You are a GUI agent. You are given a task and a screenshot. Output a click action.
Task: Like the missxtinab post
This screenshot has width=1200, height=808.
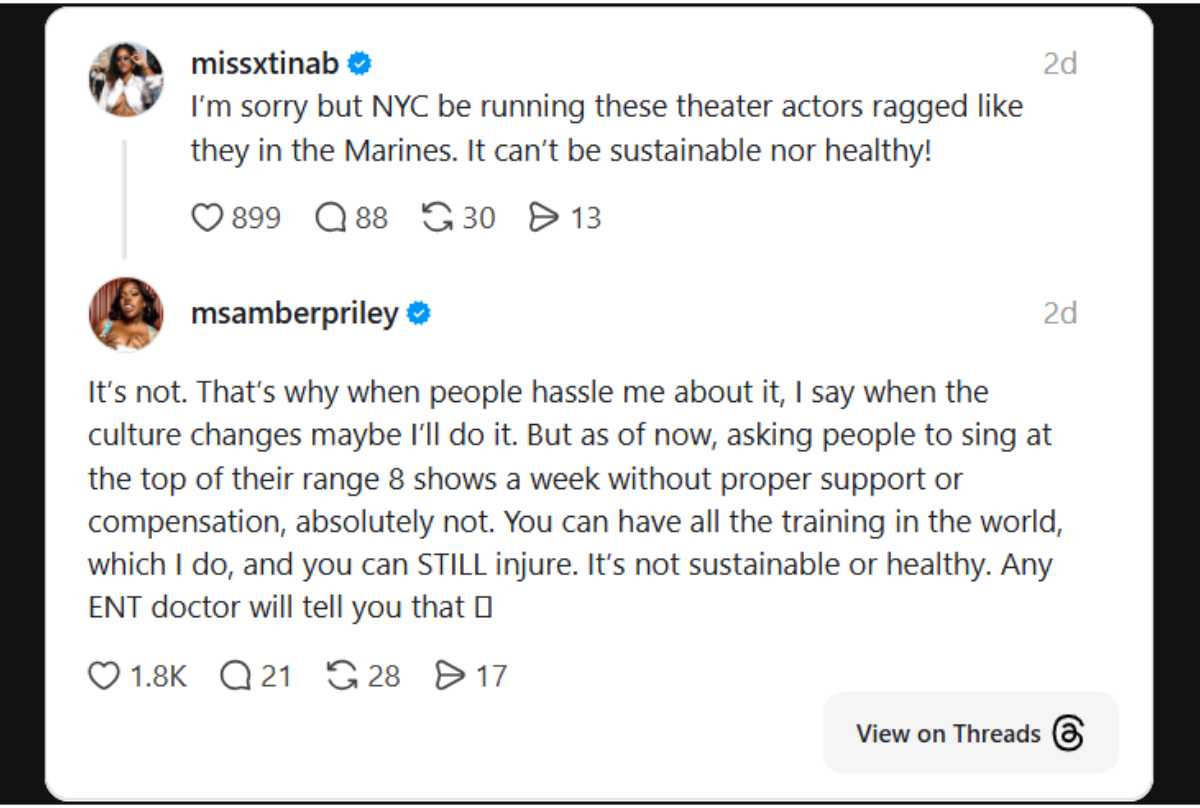[x=207, y=217]
